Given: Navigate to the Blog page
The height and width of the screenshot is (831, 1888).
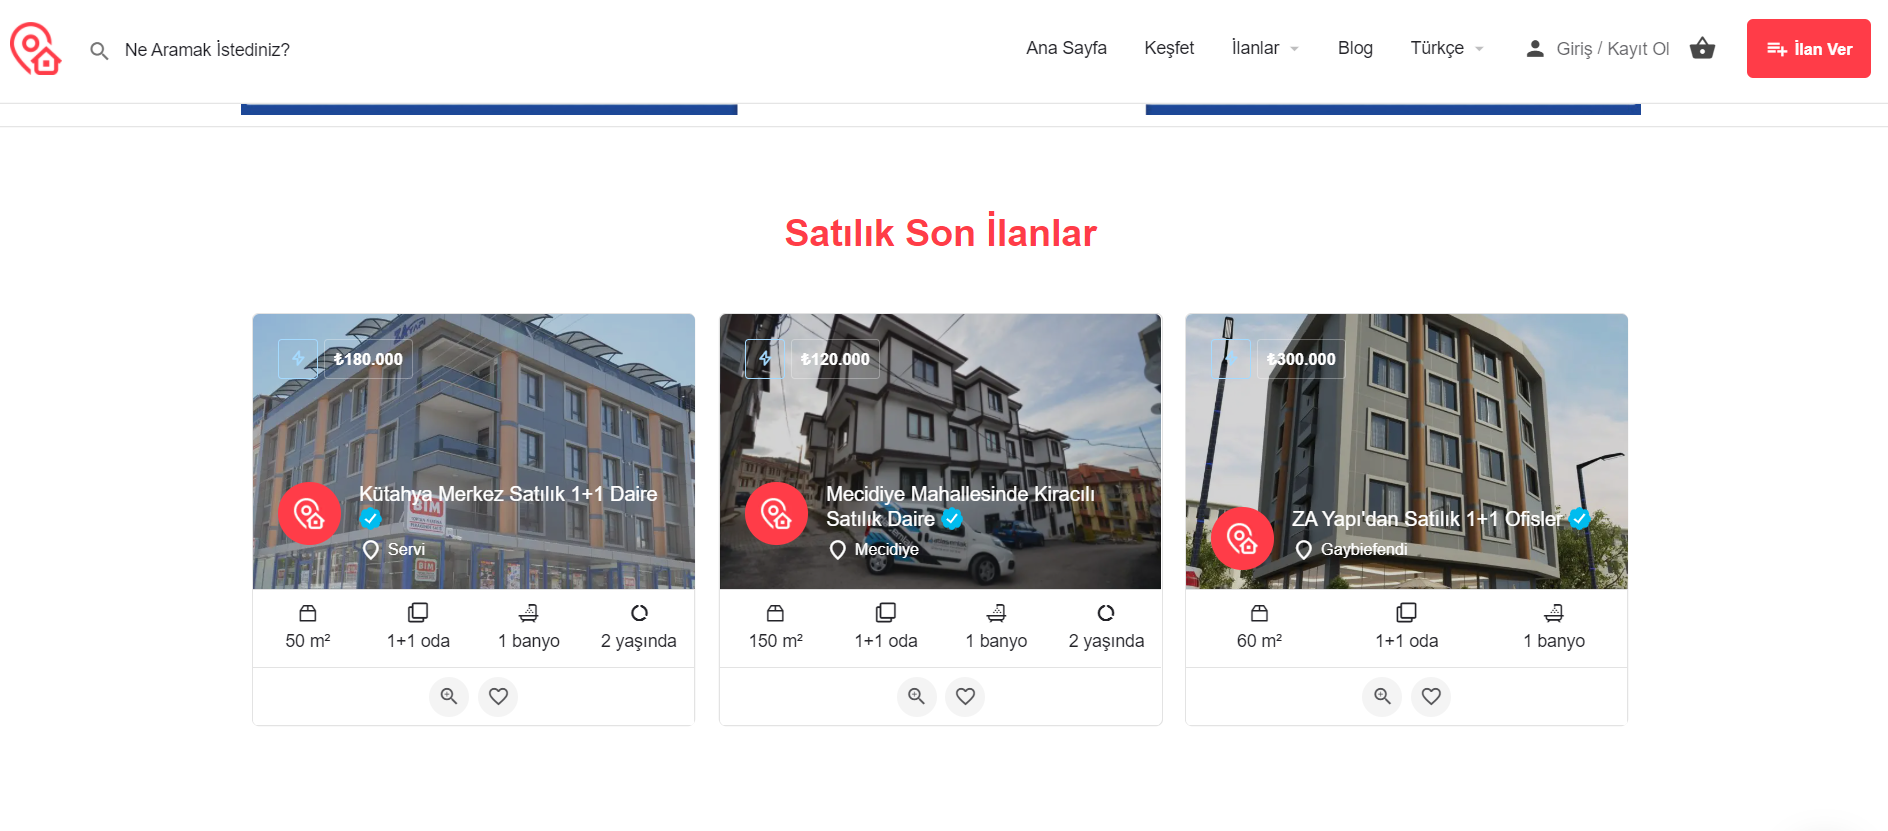Looking at the screenshot, I should pos(1355,48).
